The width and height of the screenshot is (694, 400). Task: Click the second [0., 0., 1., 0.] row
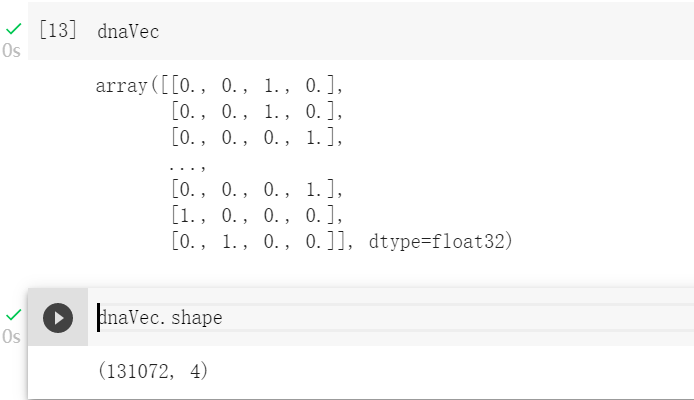257,111
